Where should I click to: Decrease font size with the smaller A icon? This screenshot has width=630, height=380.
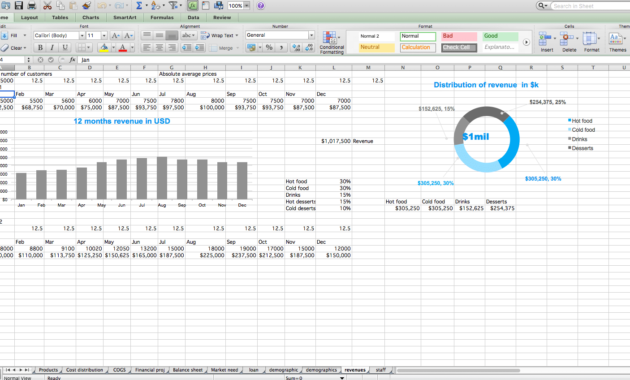coord(129,35)
